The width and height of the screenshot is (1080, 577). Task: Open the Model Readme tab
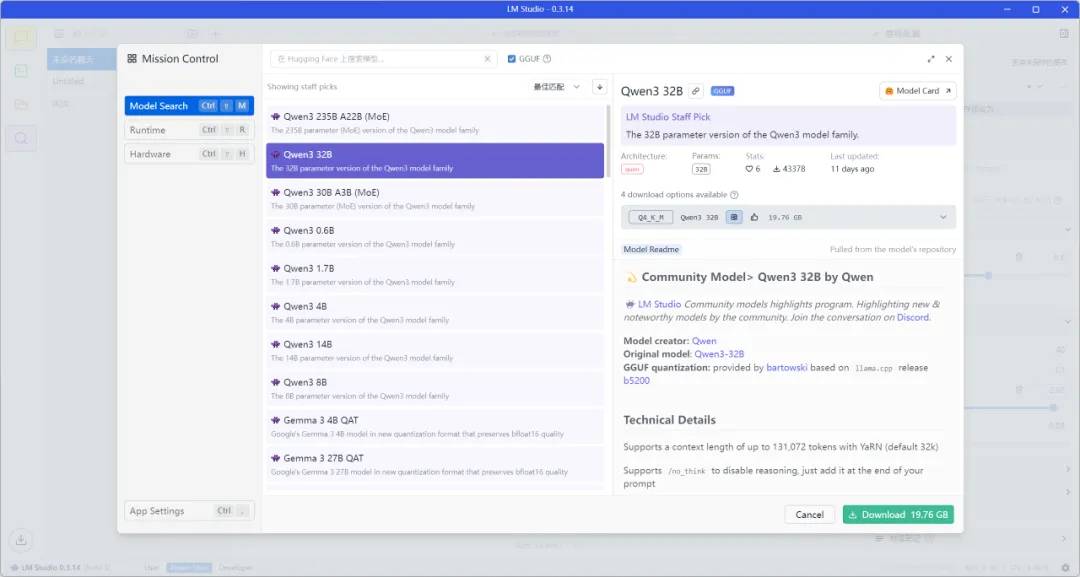point(651,250)
